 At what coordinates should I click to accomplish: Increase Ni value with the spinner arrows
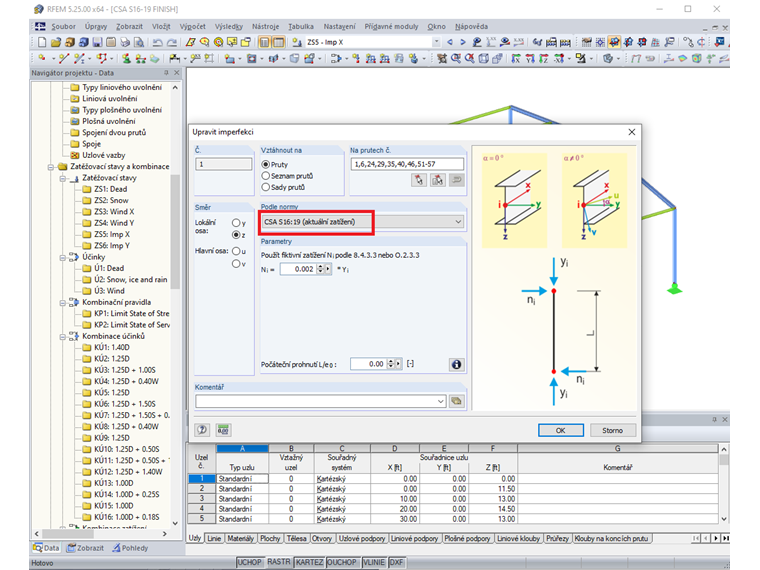(320, 269)
